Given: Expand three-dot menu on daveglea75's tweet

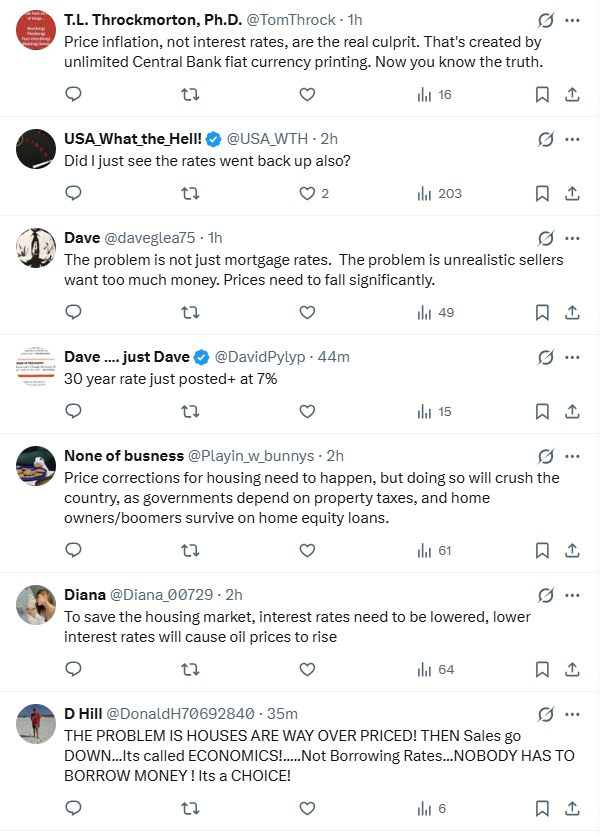Looking at the screenshot, I should pos(572,238).
